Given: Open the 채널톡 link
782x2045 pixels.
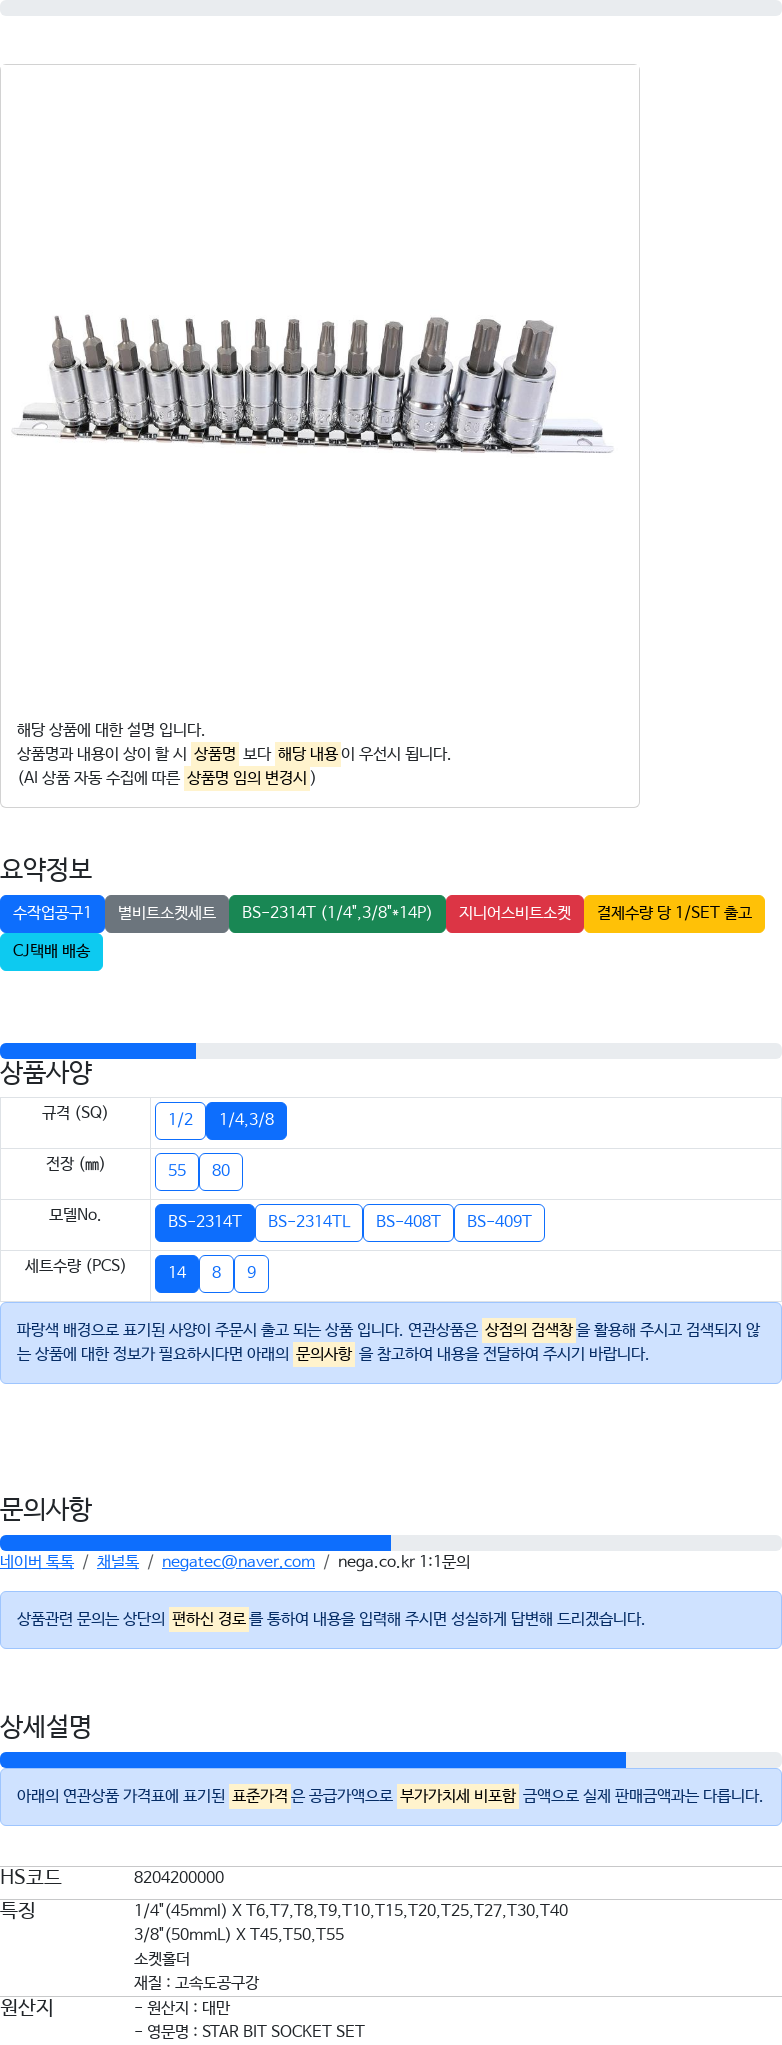Looking at the screenshot, I should click(117, 1562).
